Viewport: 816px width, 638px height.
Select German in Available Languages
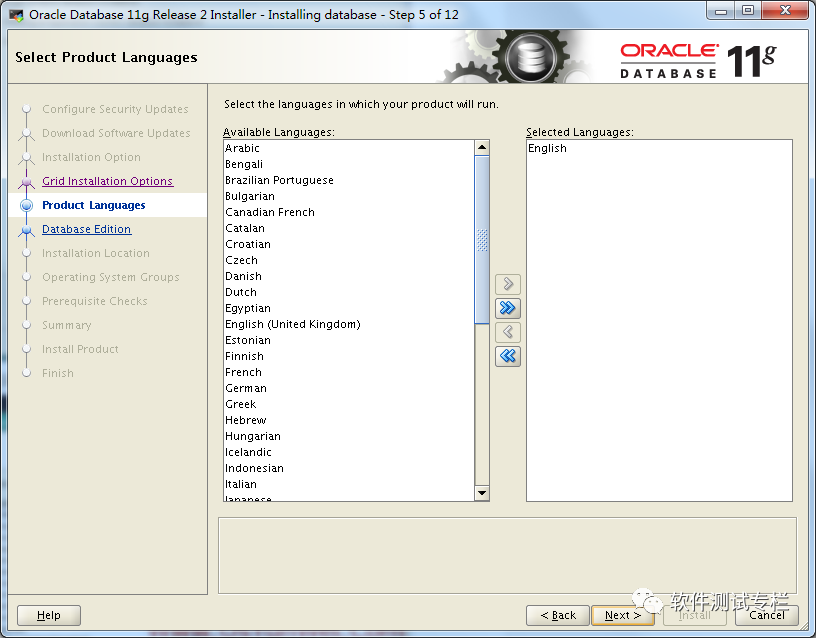pos(349,388)
